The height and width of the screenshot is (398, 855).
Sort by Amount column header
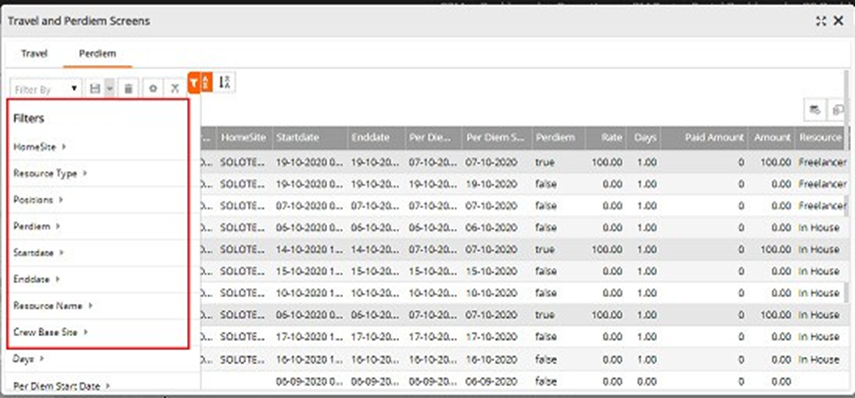(x=770, y=138)
